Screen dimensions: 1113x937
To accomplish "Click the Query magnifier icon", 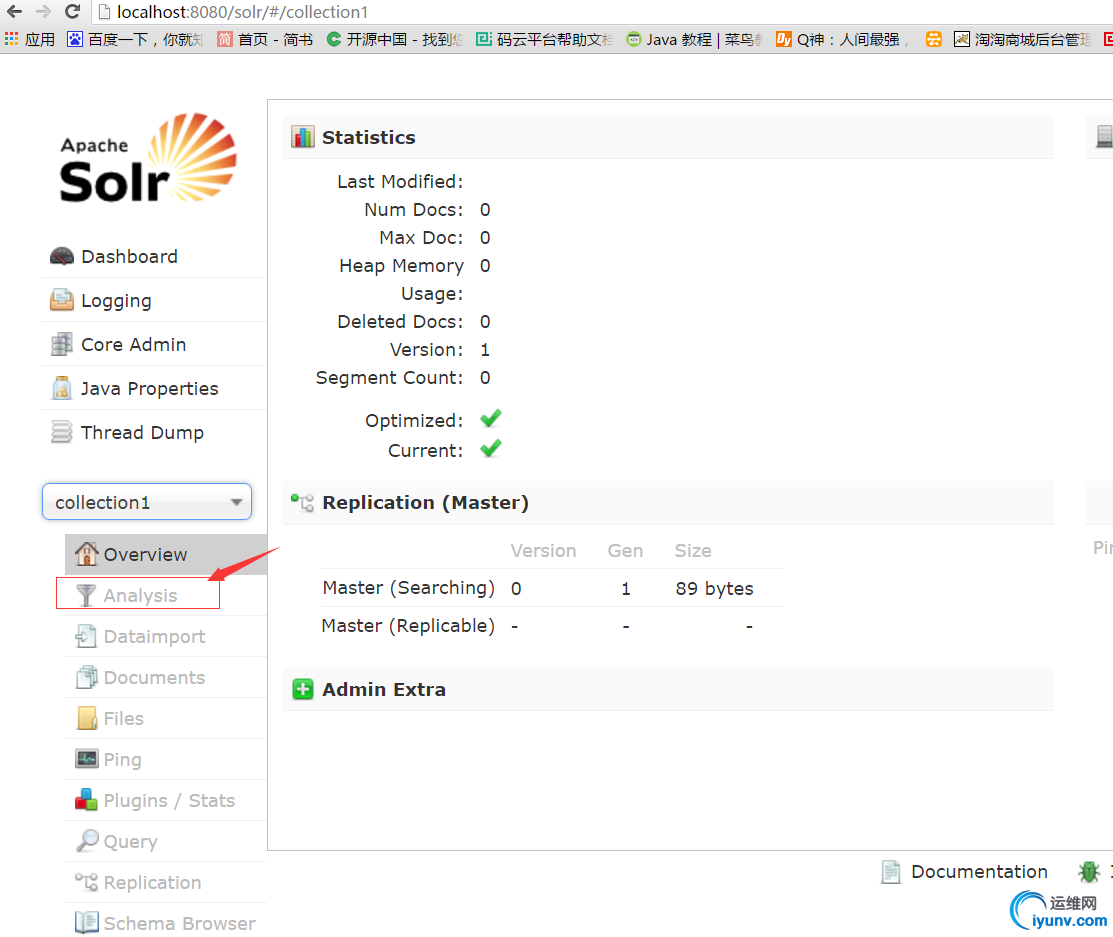I will tap(87, 840).
